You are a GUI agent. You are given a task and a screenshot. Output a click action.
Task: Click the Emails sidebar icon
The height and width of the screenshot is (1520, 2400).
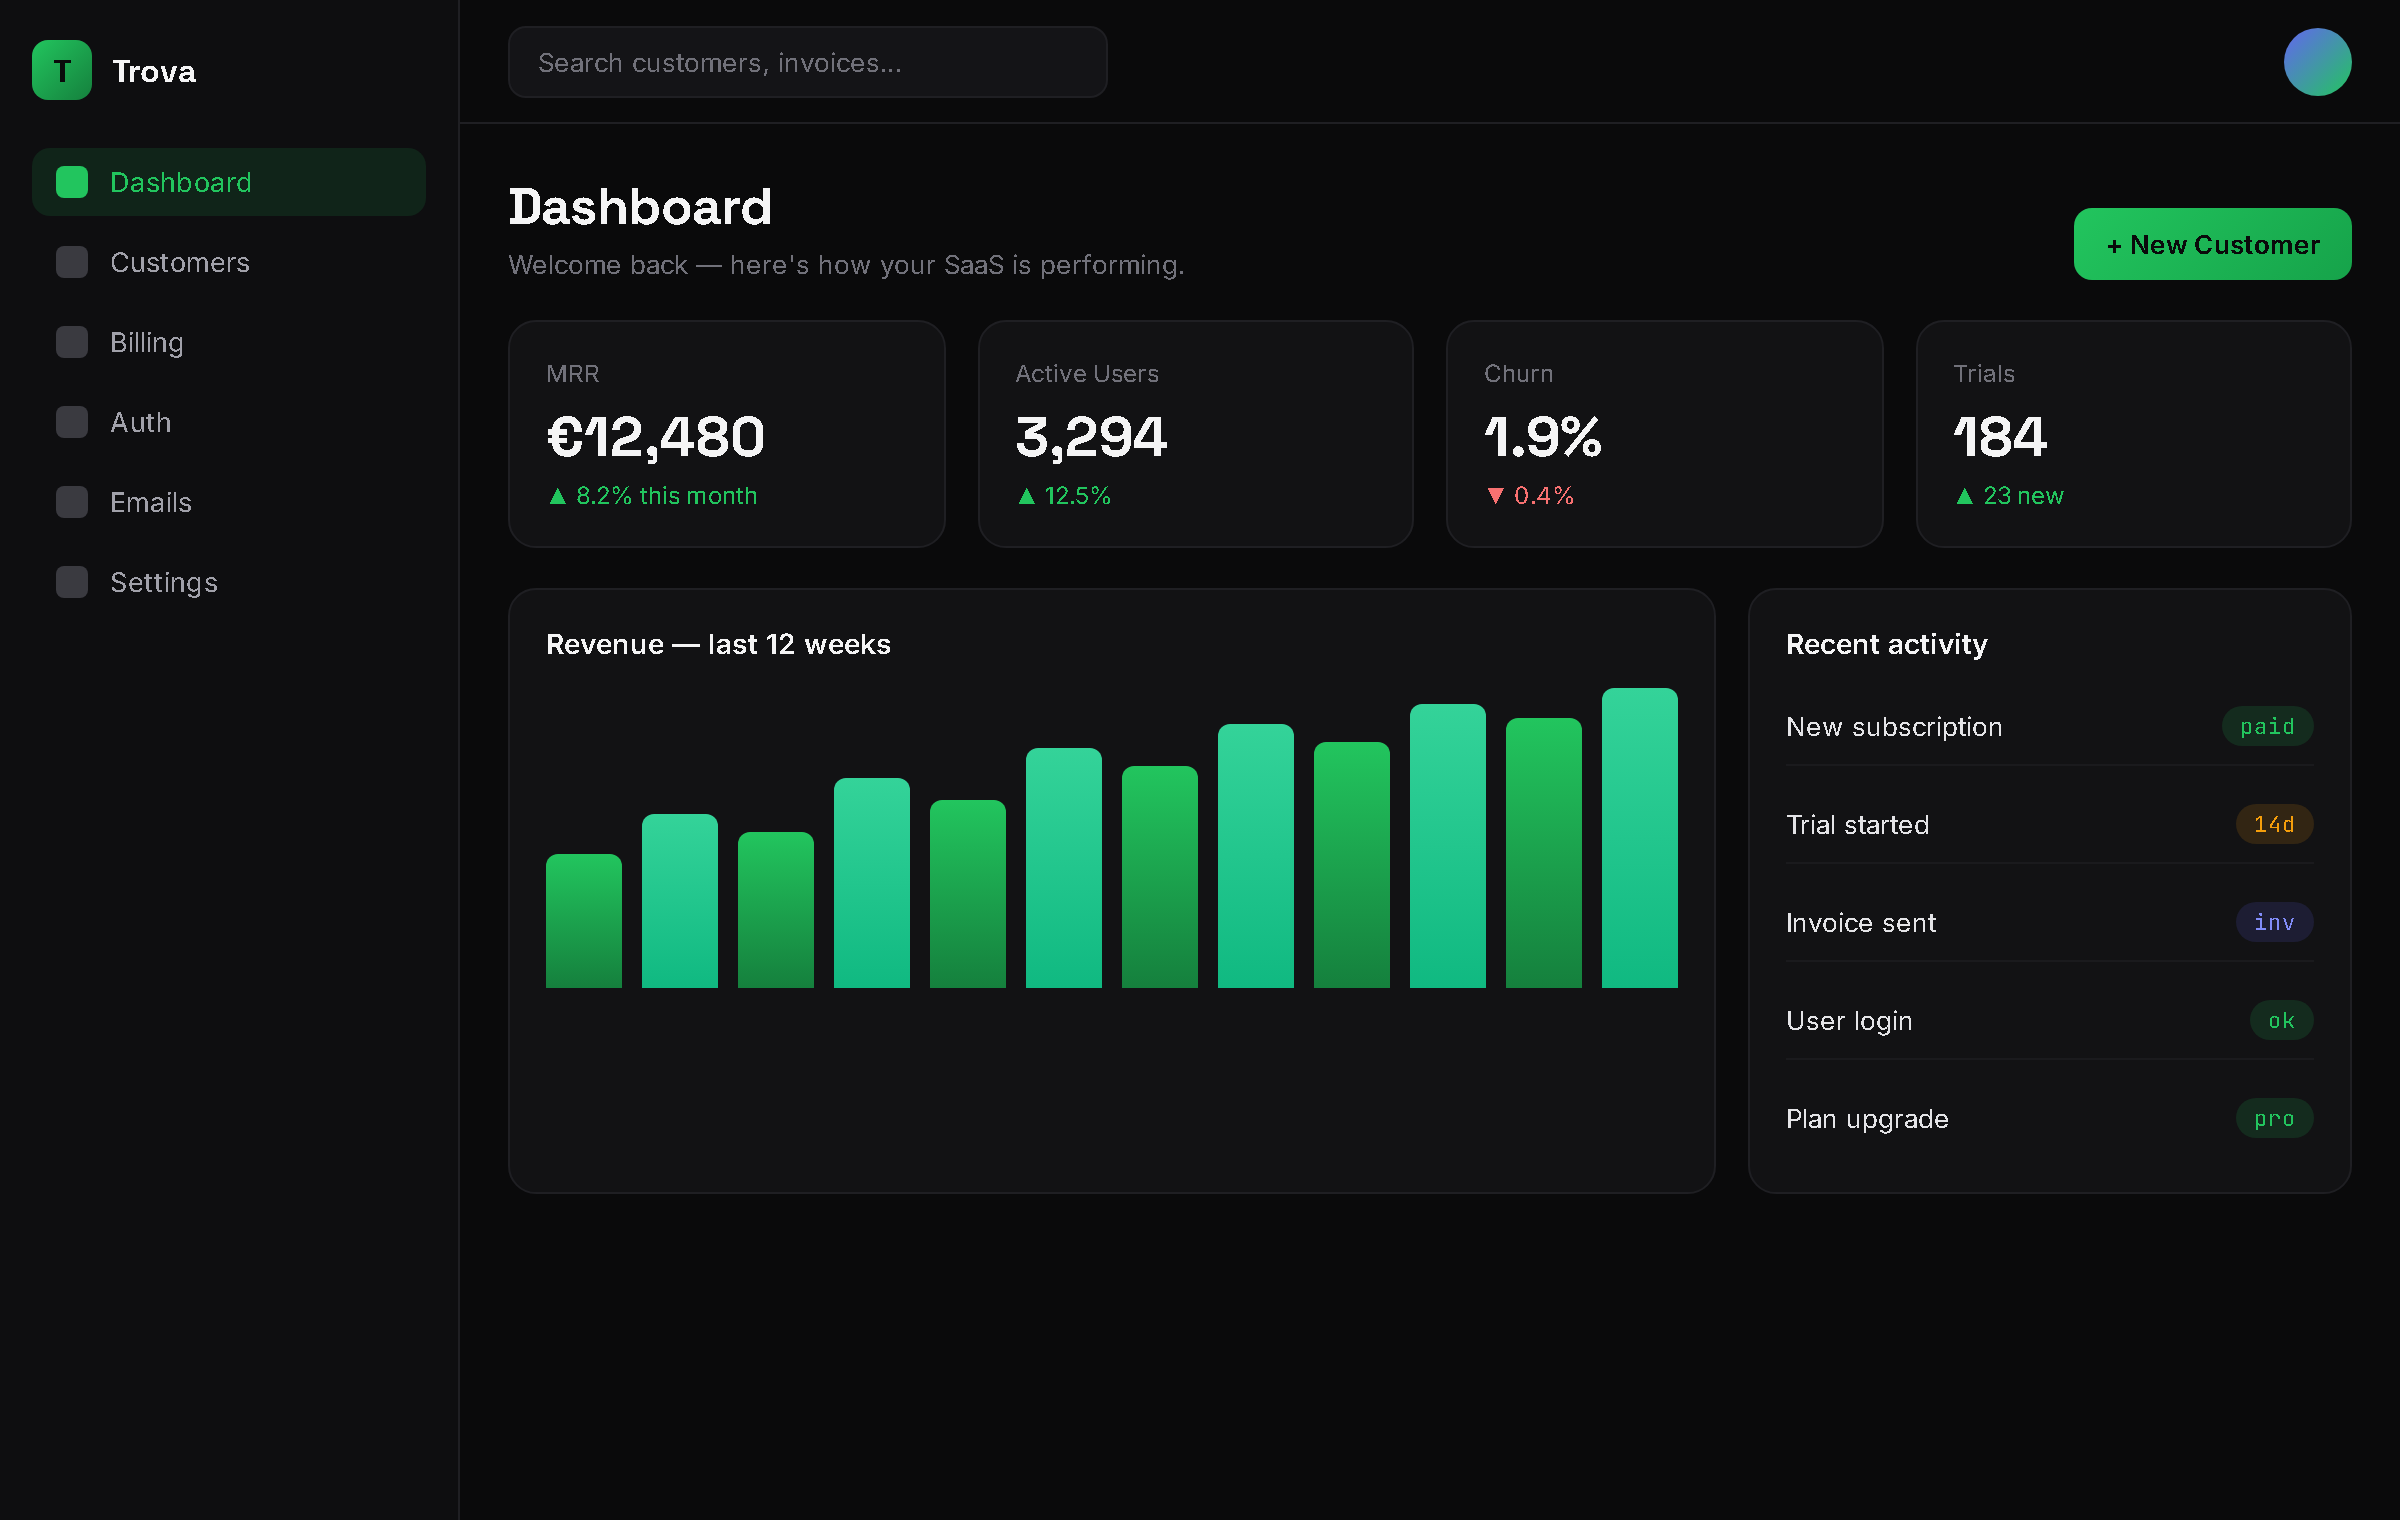72,502
